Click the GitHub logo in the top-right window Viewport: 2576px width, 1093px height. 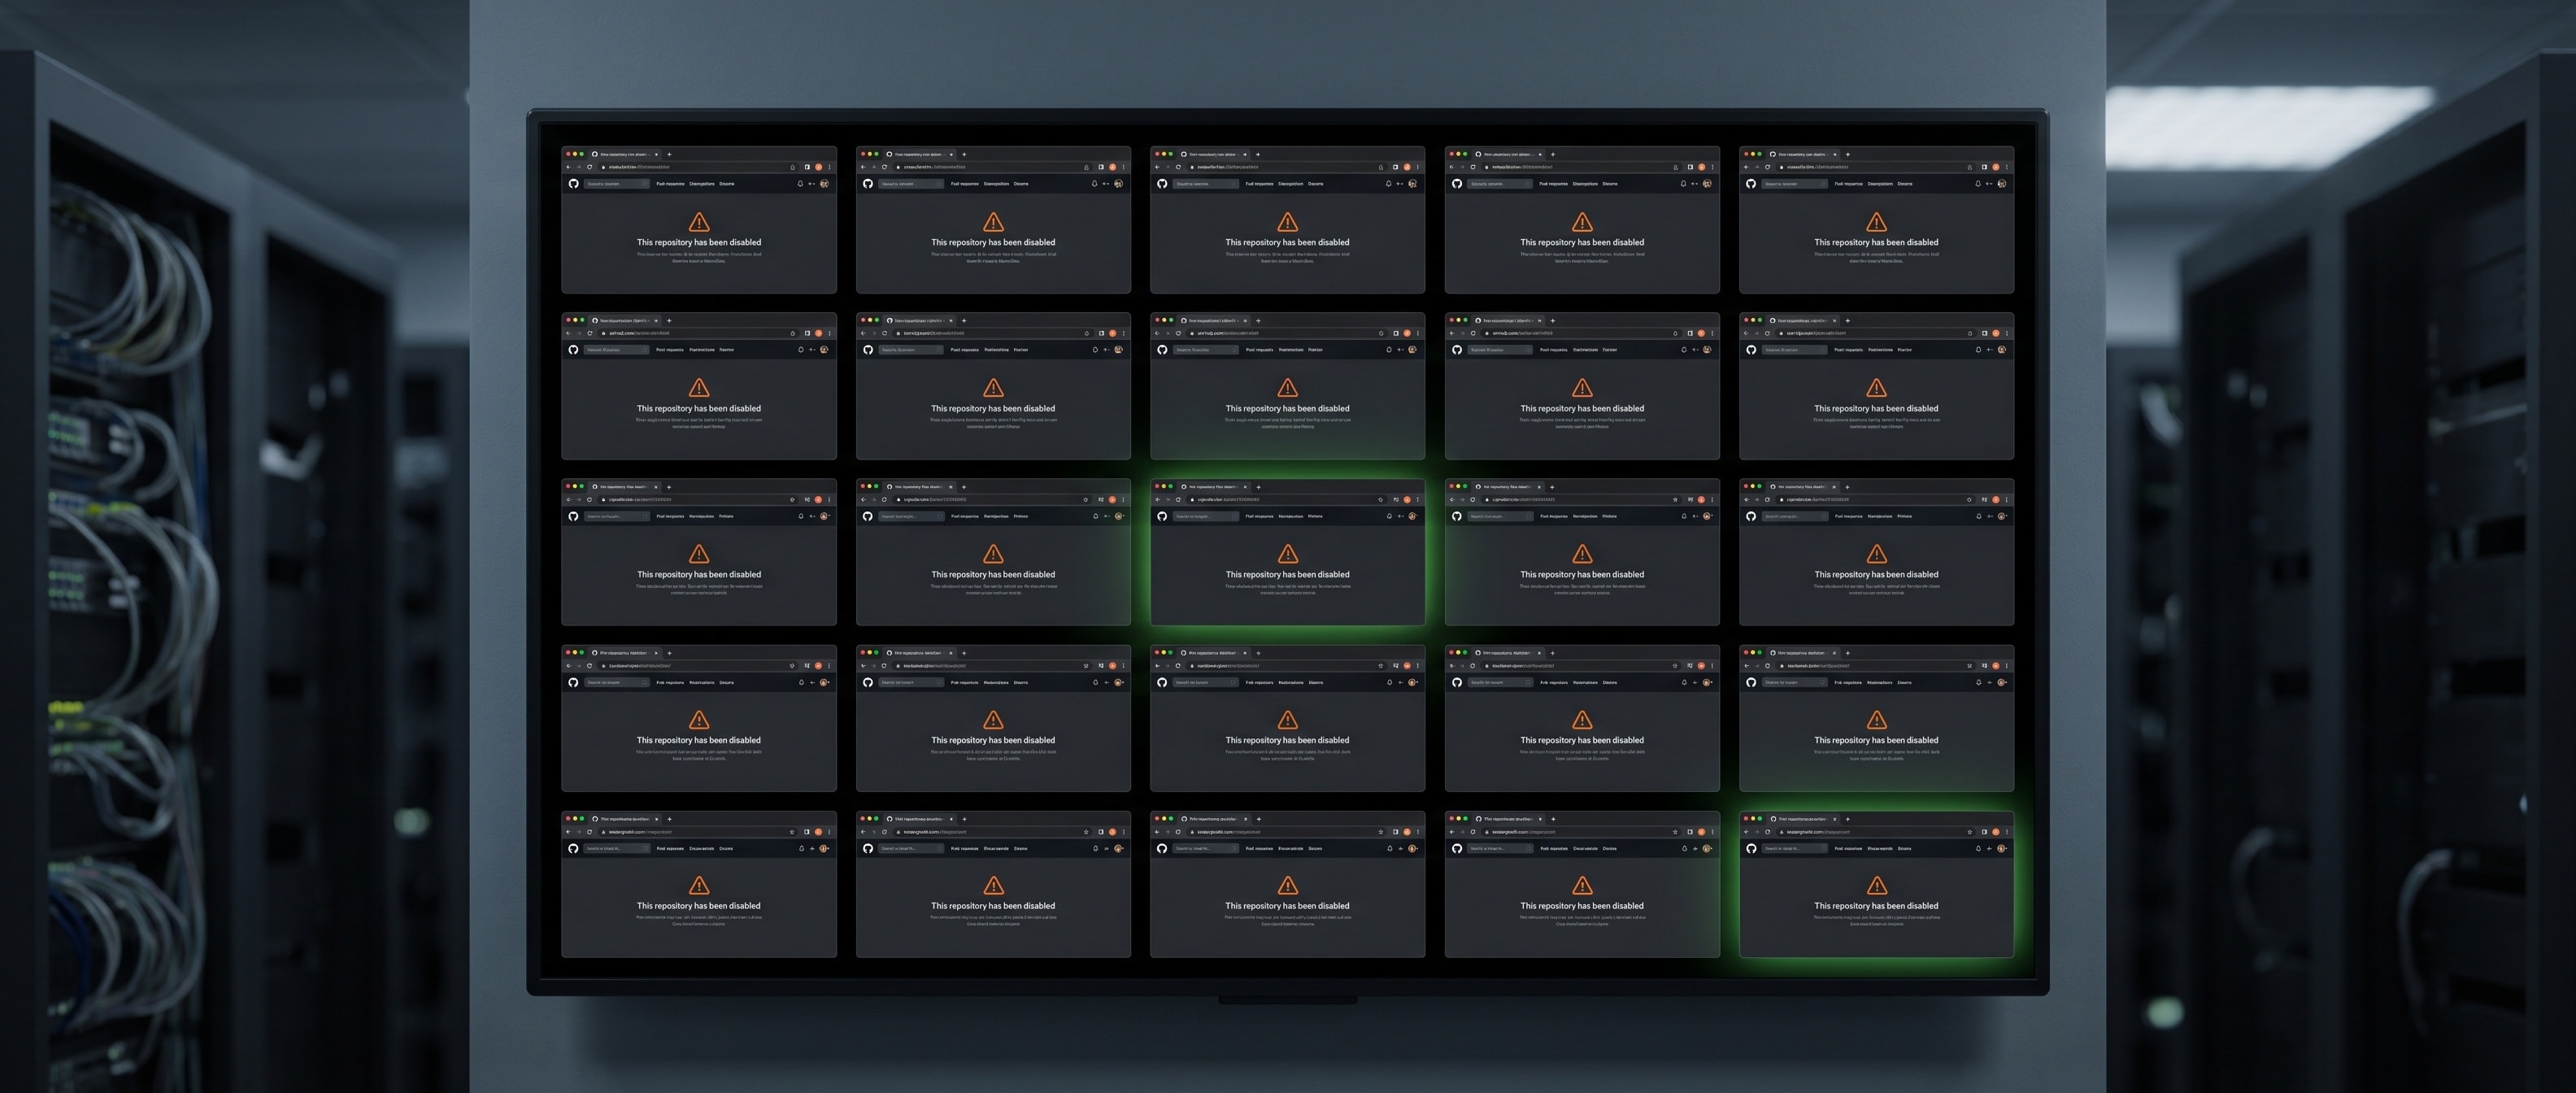pyautogui.click(x=1752, y=184)
